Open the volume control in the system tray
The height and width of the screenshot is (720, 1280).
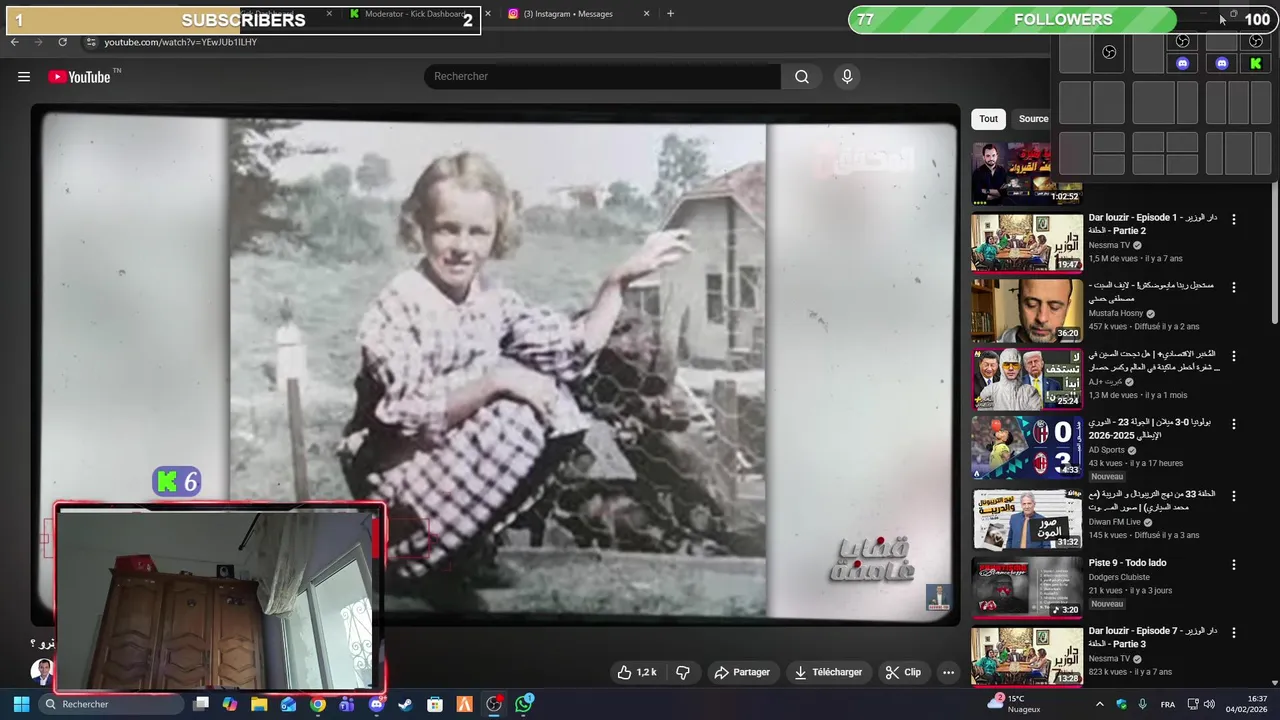(1209, 704)
